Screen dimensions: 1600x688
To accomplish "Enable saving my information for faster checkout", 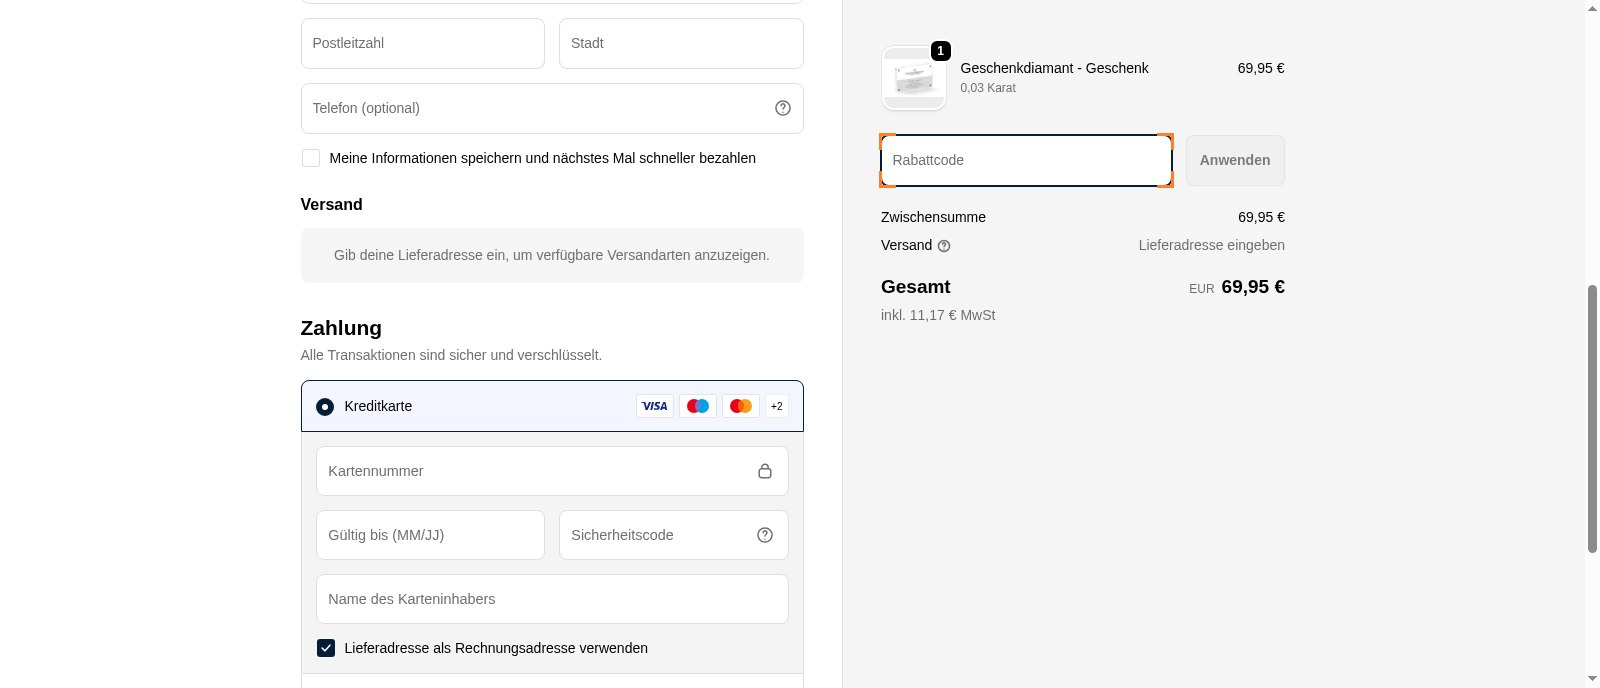I will click(311, 158).
